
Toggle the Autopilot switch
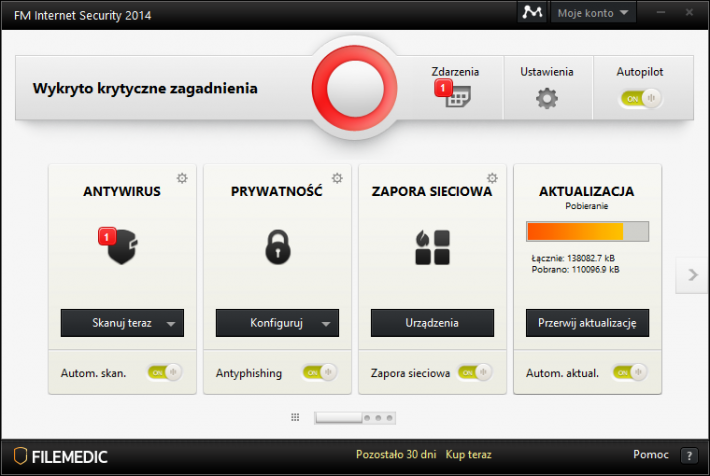[641, 98]
